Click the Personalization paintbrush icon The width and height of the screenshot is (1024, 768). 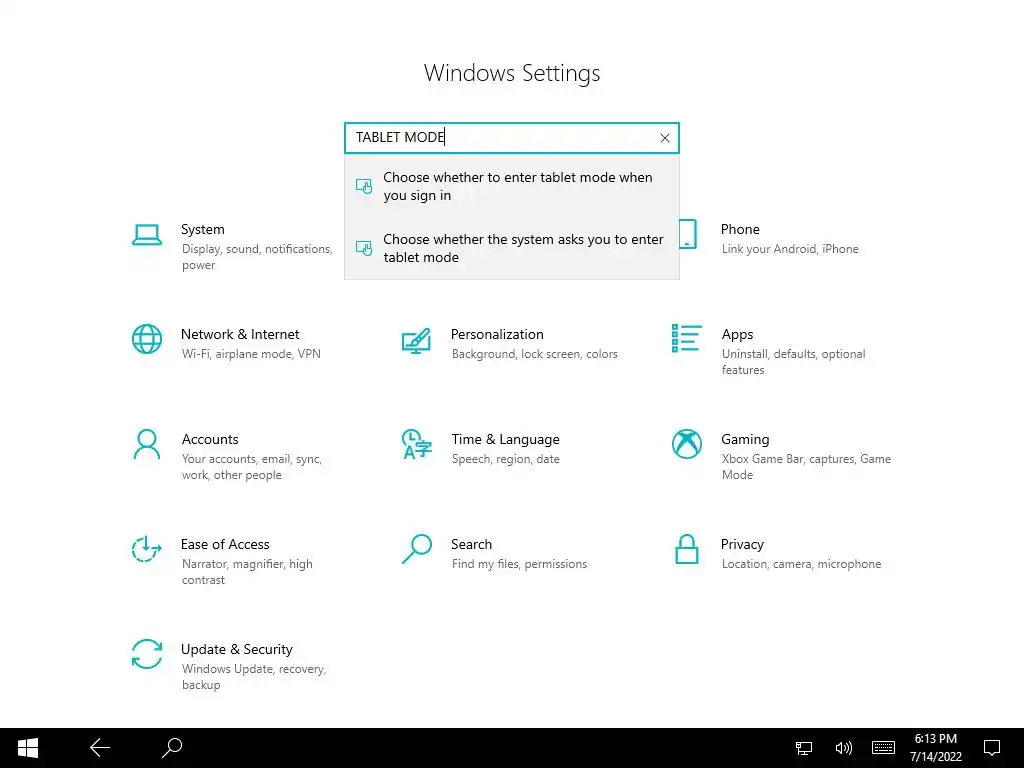416,341
